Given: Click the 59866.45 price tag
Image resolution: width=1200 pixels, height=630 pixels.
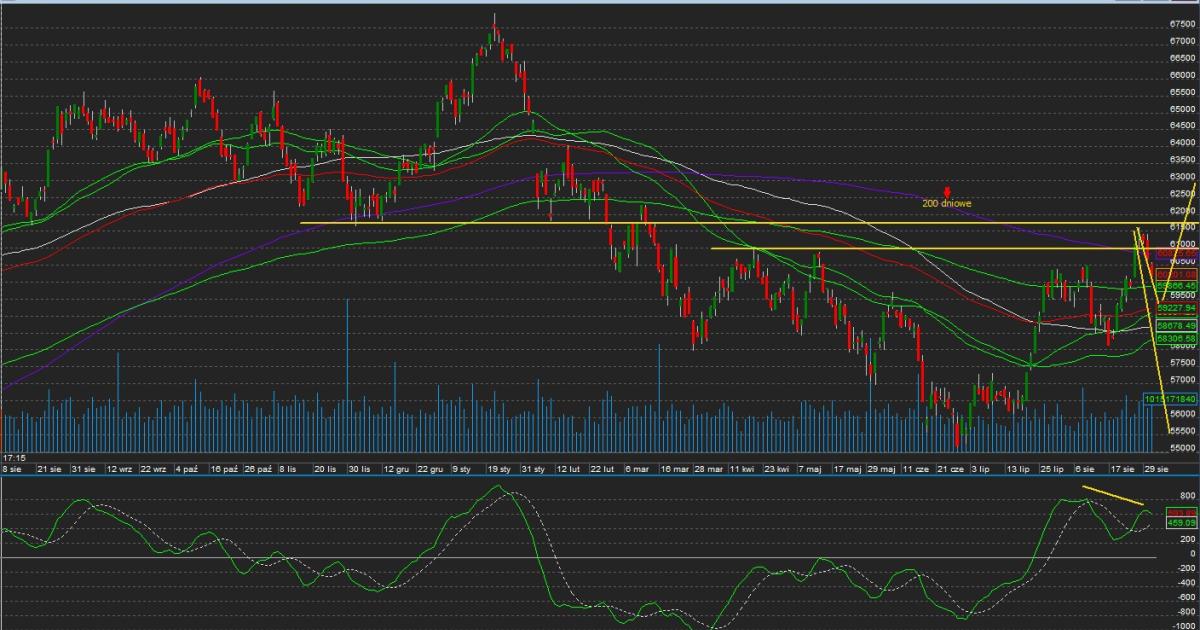Looking at the screenshot, I should coord(1176,285).
